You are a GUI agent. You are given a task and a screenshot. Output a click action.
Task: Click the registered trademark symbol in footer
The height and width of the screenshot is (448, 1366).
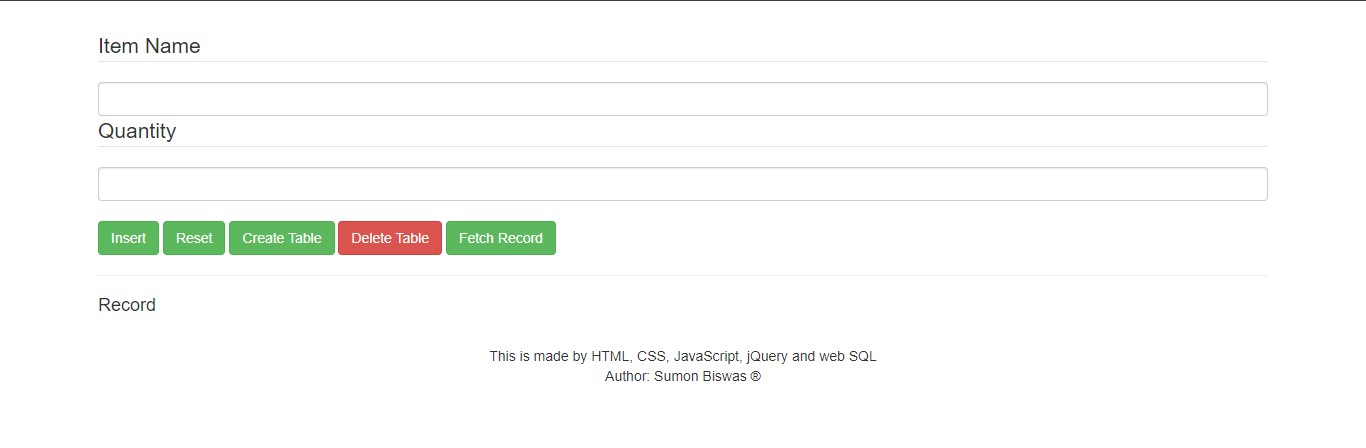756,377
